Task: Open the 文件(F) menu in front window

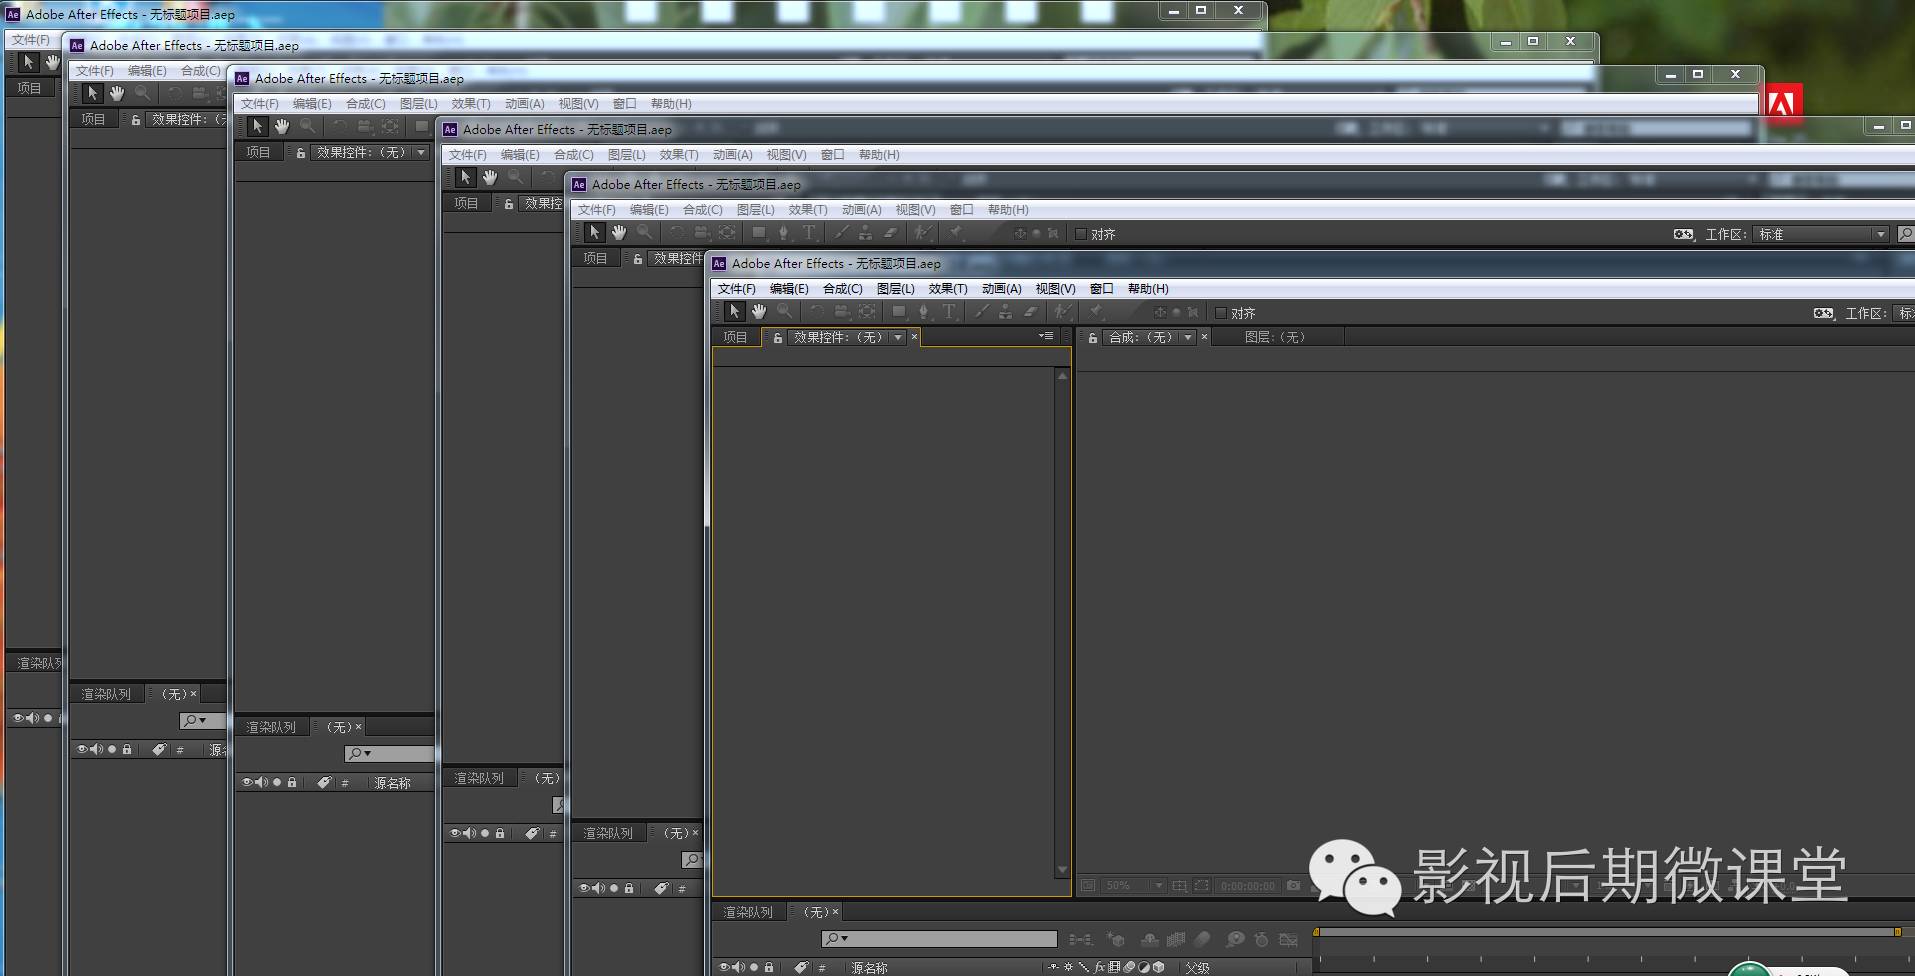Action: (737, 289)
